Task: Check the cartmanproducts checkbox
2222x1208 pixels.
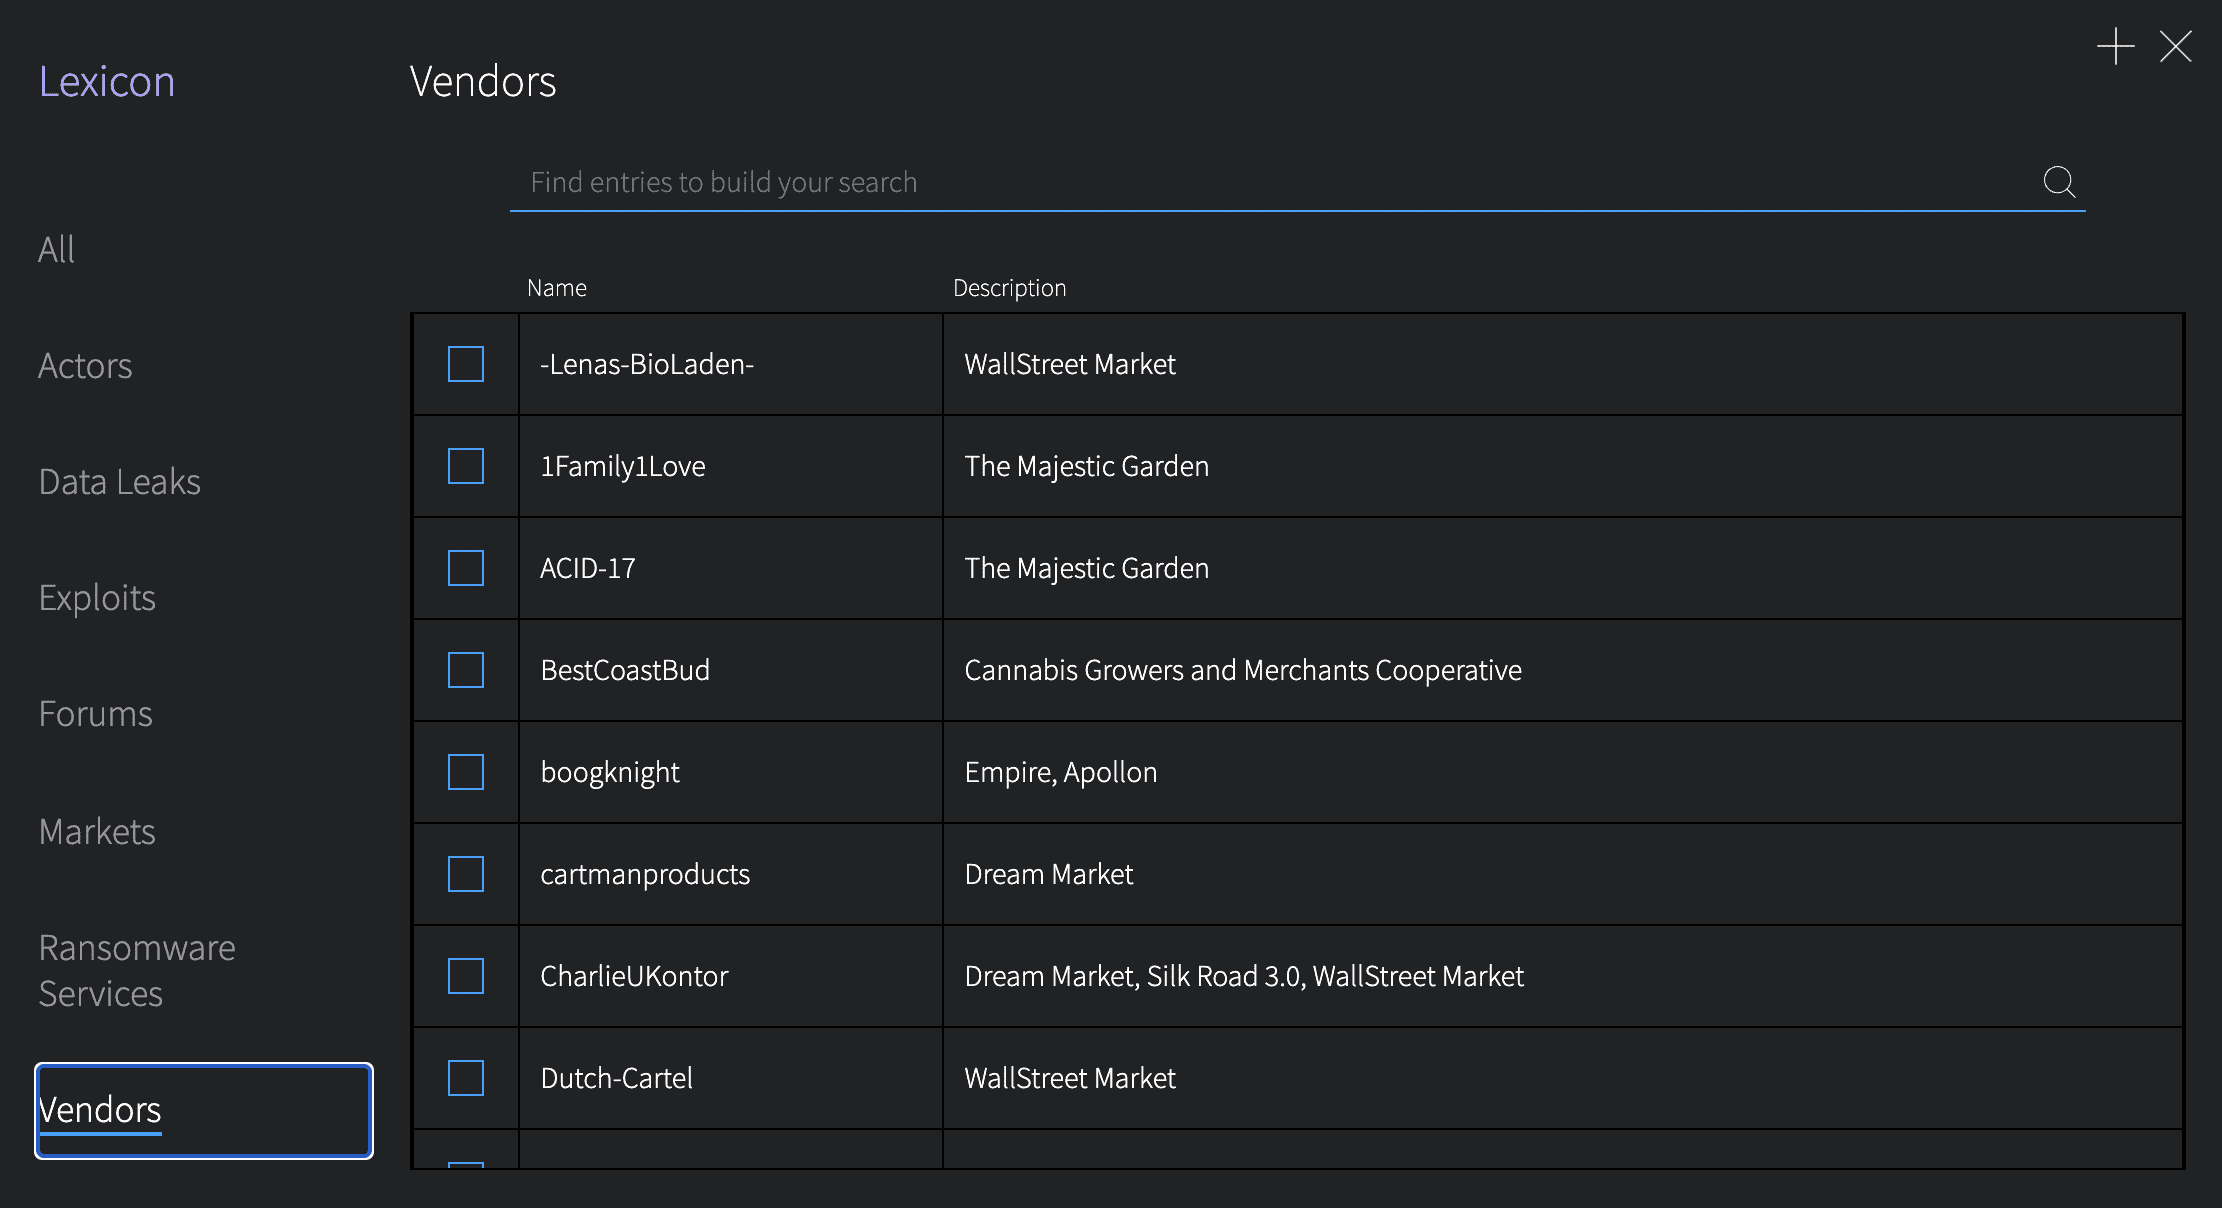Action: (x=466, y=874)
